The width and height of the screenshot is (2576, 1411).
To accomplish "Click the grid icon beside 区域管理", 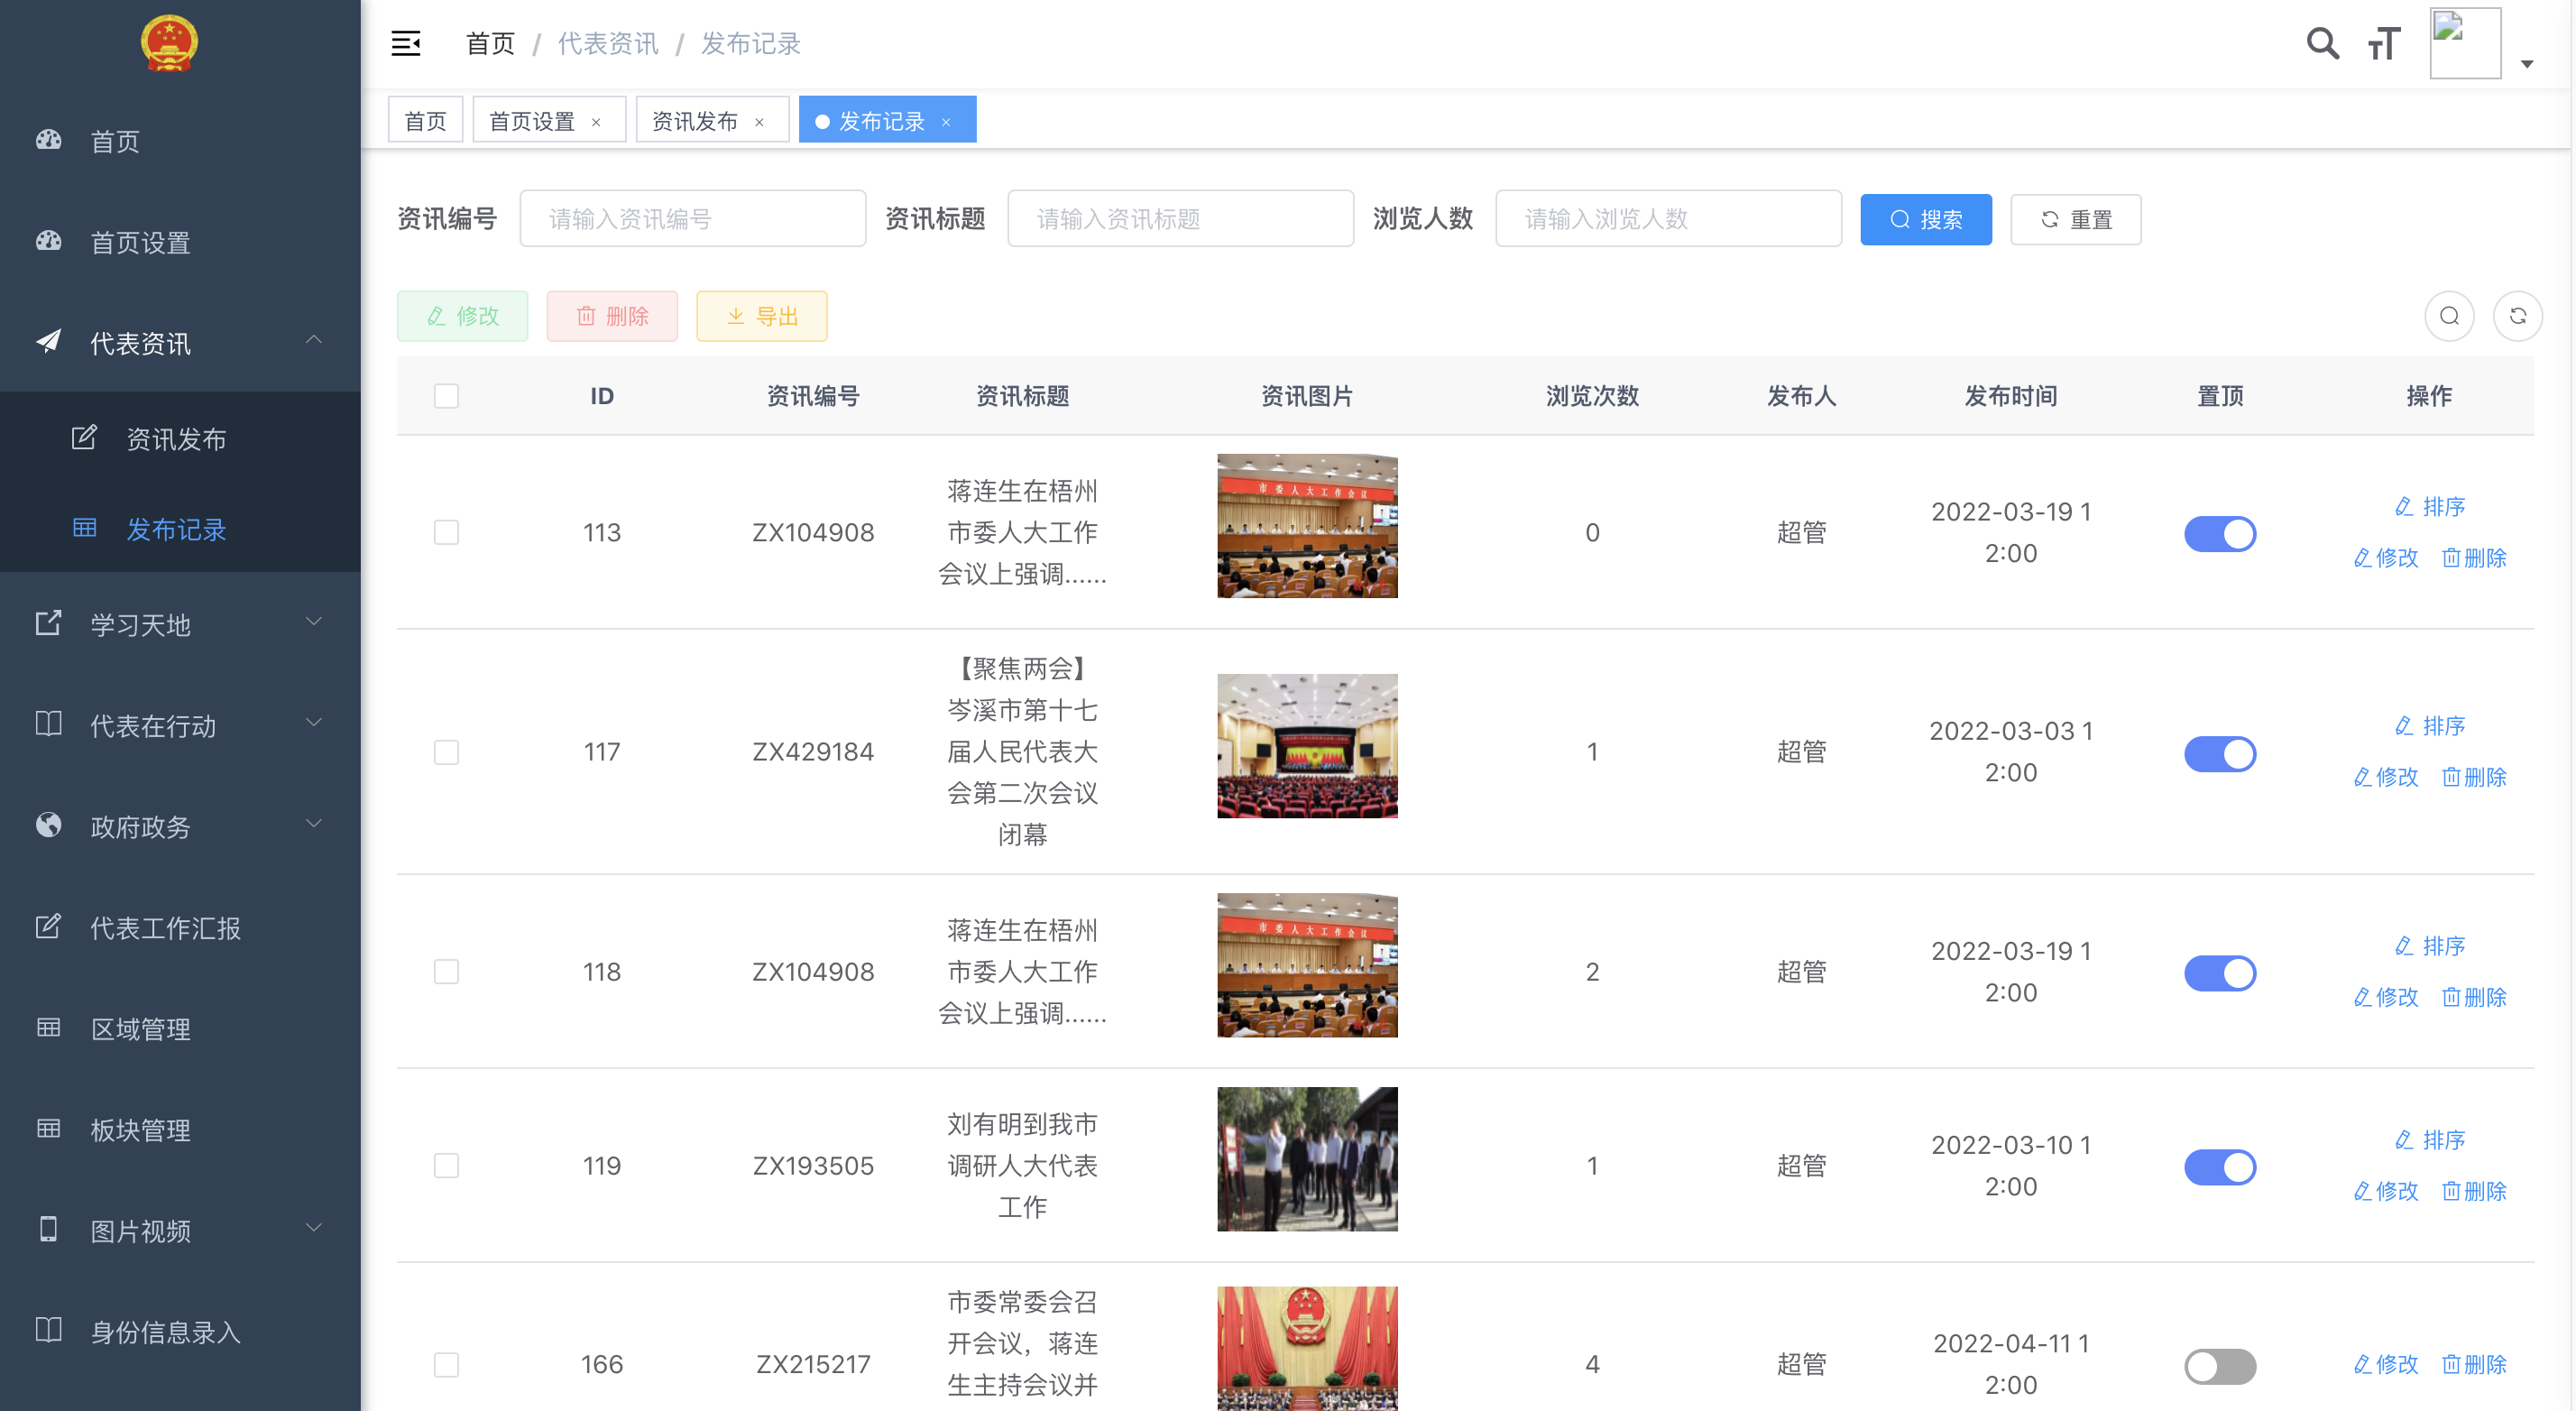I will click(x=48, y=1027).
